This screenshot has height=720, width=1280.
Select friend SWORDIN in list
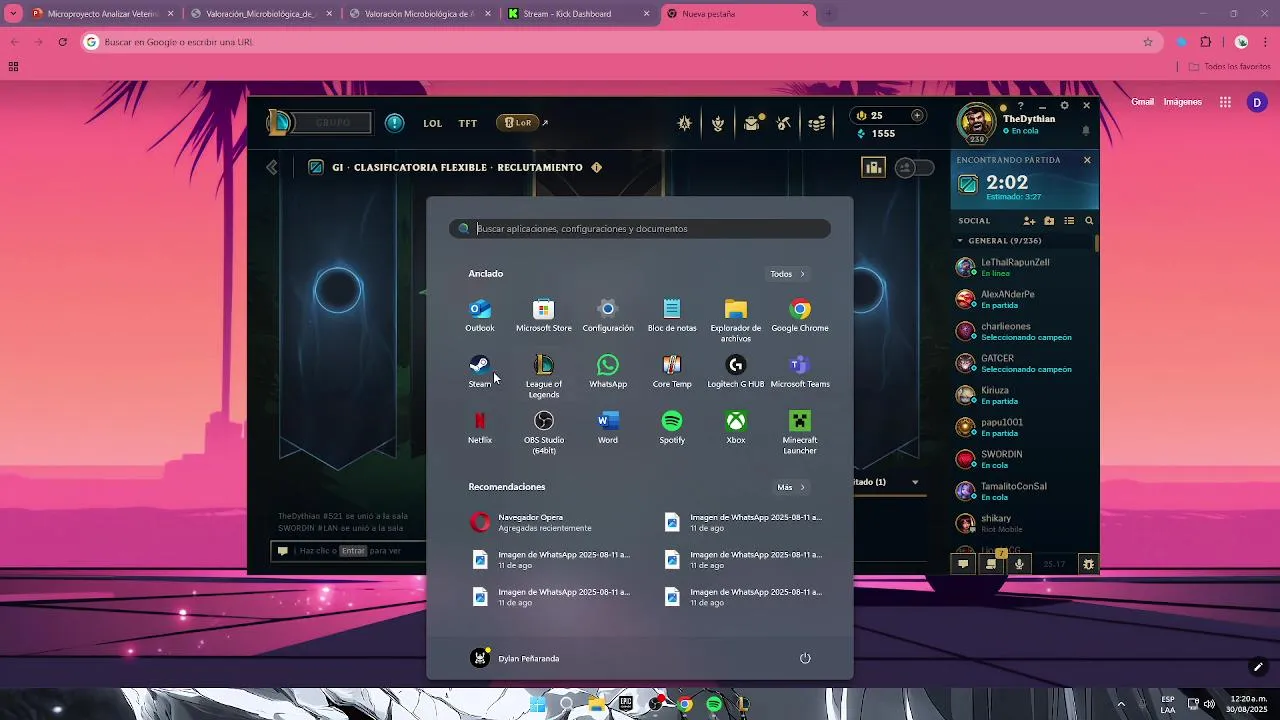[1025, 459]
